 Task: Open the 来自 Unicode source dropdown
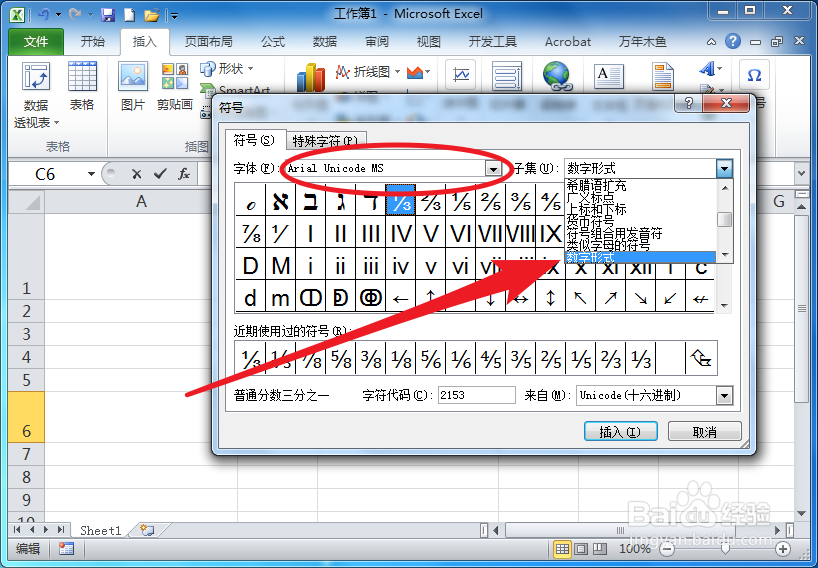pyautogui.click(x=724, y=396)
